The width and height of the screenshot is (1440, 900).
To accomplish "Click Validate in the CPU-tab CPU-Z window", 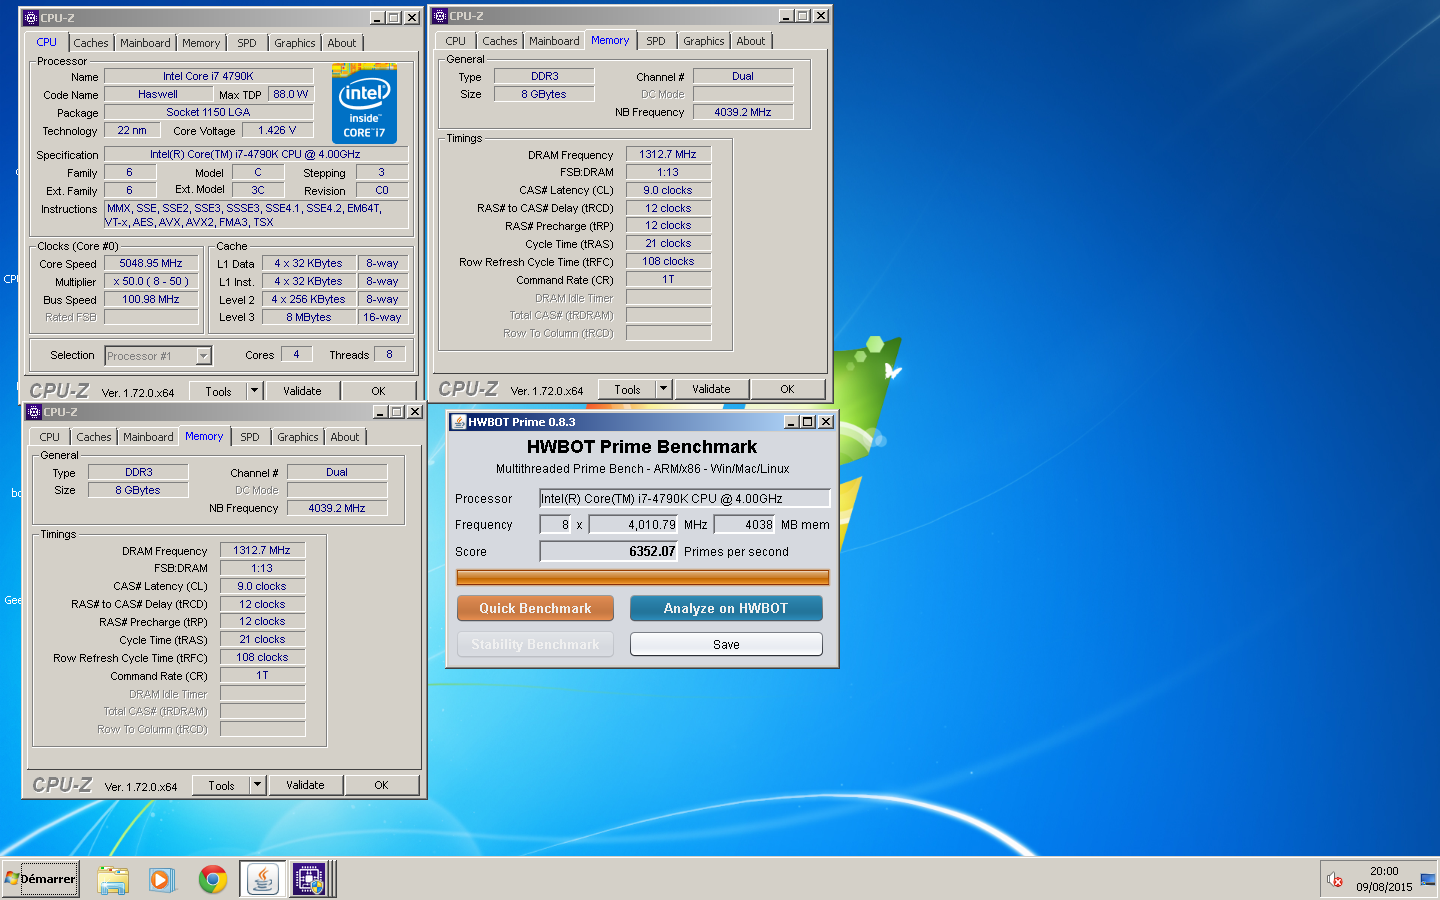I will tap(302, 391).
